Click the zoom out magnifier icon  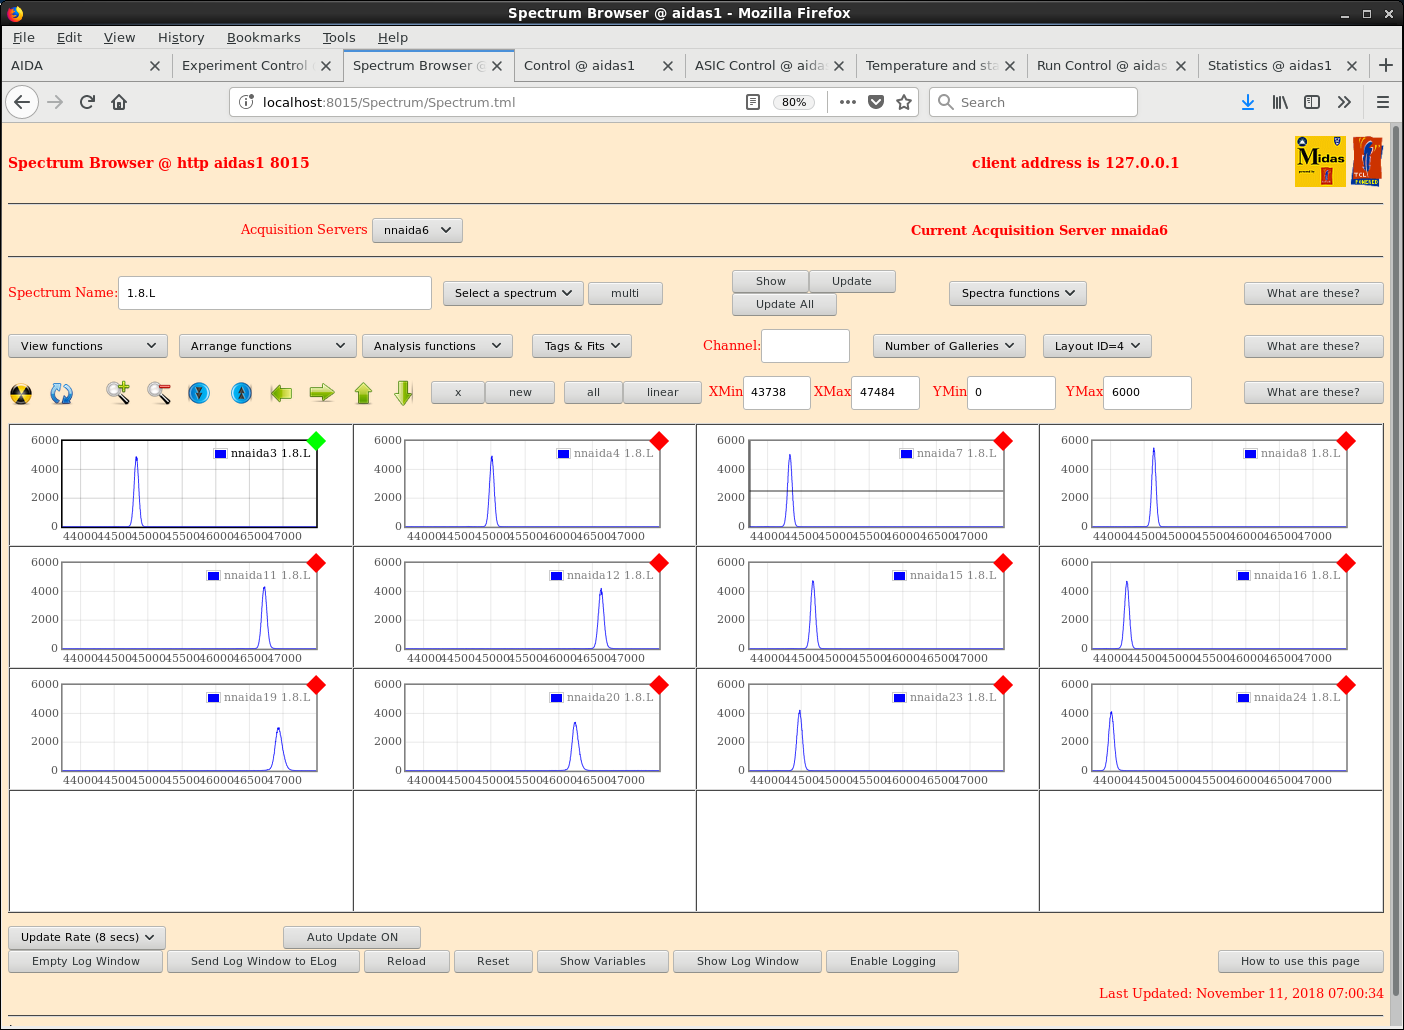click(x=159, y=393)
